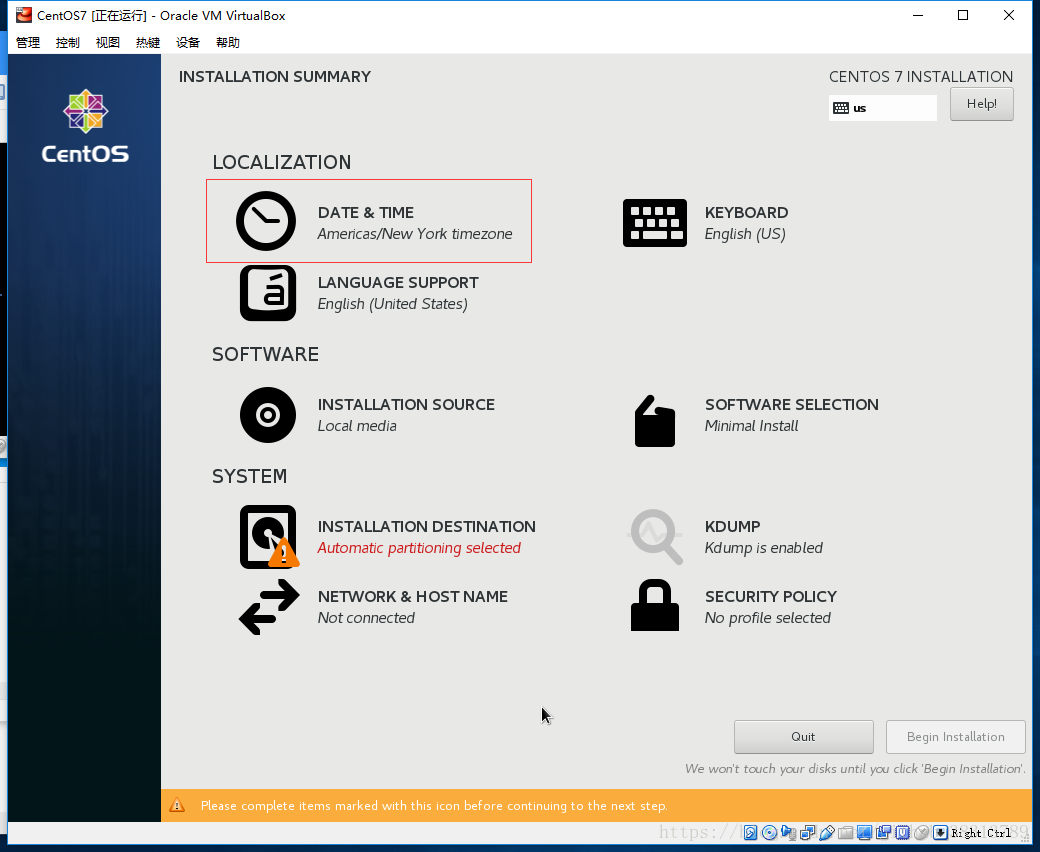Image resolution: width=1040 pixels, height=852 pixels.
Task: Open NETWORK & HOST NAME label
Action: point(413,597)
